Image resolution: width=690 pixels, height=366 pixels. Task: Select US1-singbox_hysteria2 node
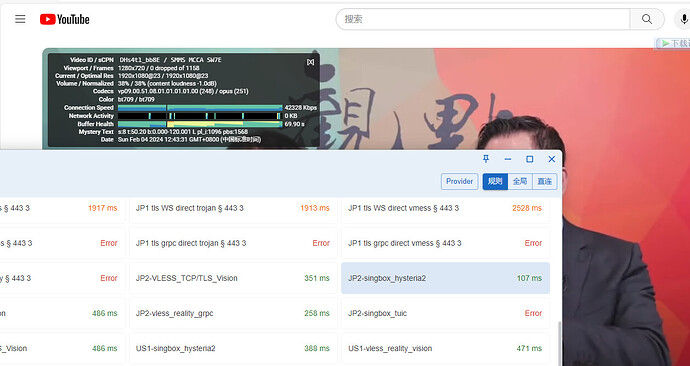[x=233, y=348]
